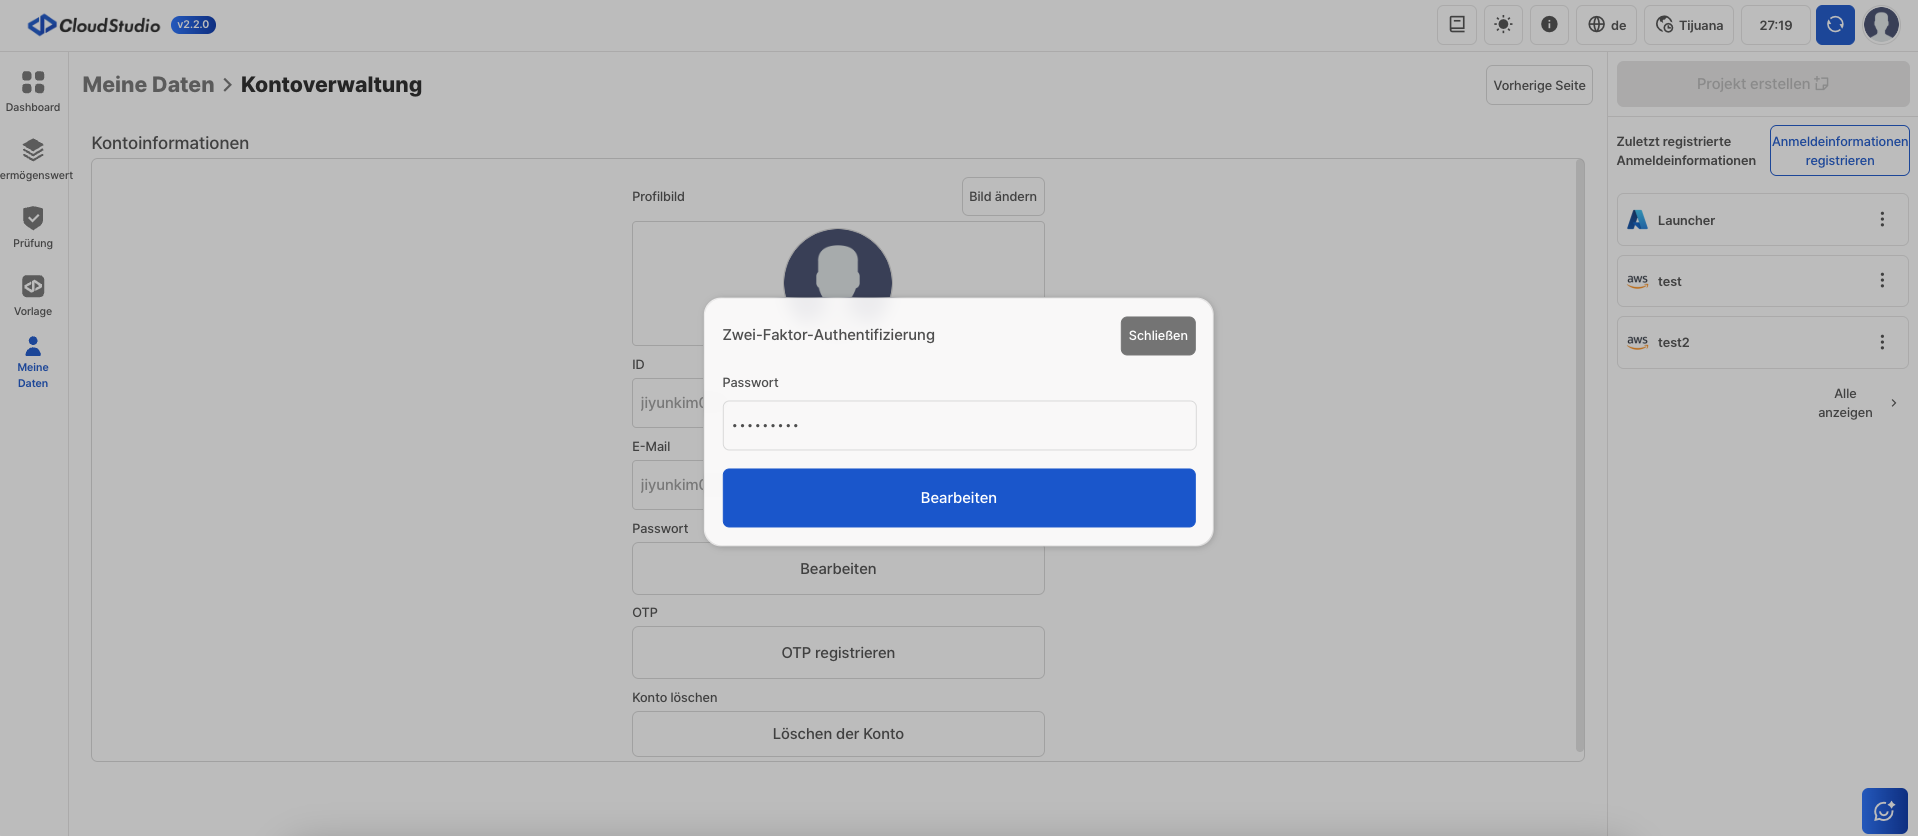Screen dimensions: 1918x836
Task: Click the document notes icon in header
Action: click(x=1456, y=25)
